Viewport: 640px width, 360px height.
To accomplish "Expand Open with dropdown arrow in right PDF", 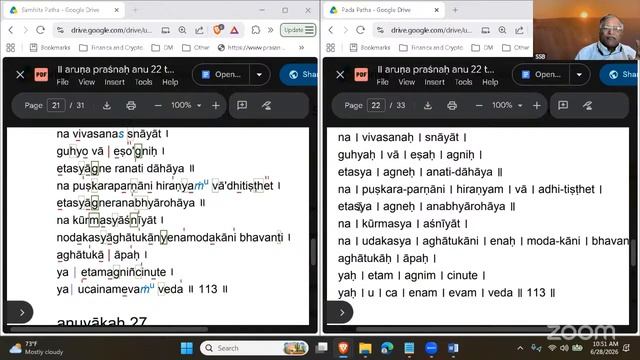I will [579, 75].
